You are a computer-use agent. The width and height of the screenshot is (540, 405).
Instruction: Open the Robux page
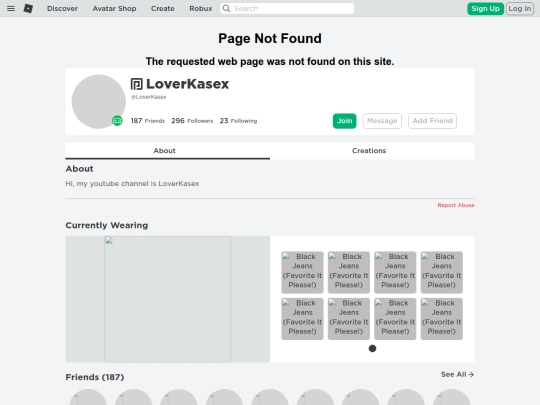coord(201,9)
